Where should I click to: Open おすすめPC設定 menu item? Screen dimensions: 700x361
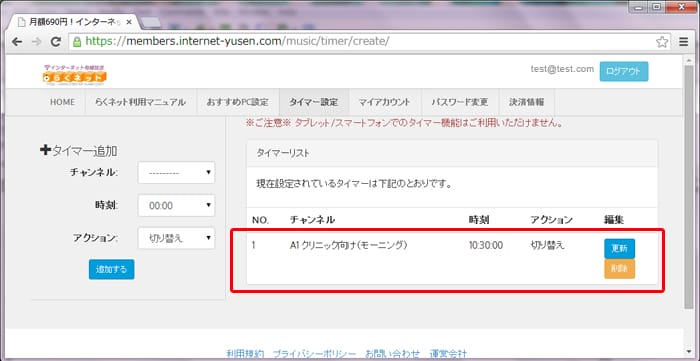coord(238,102)
